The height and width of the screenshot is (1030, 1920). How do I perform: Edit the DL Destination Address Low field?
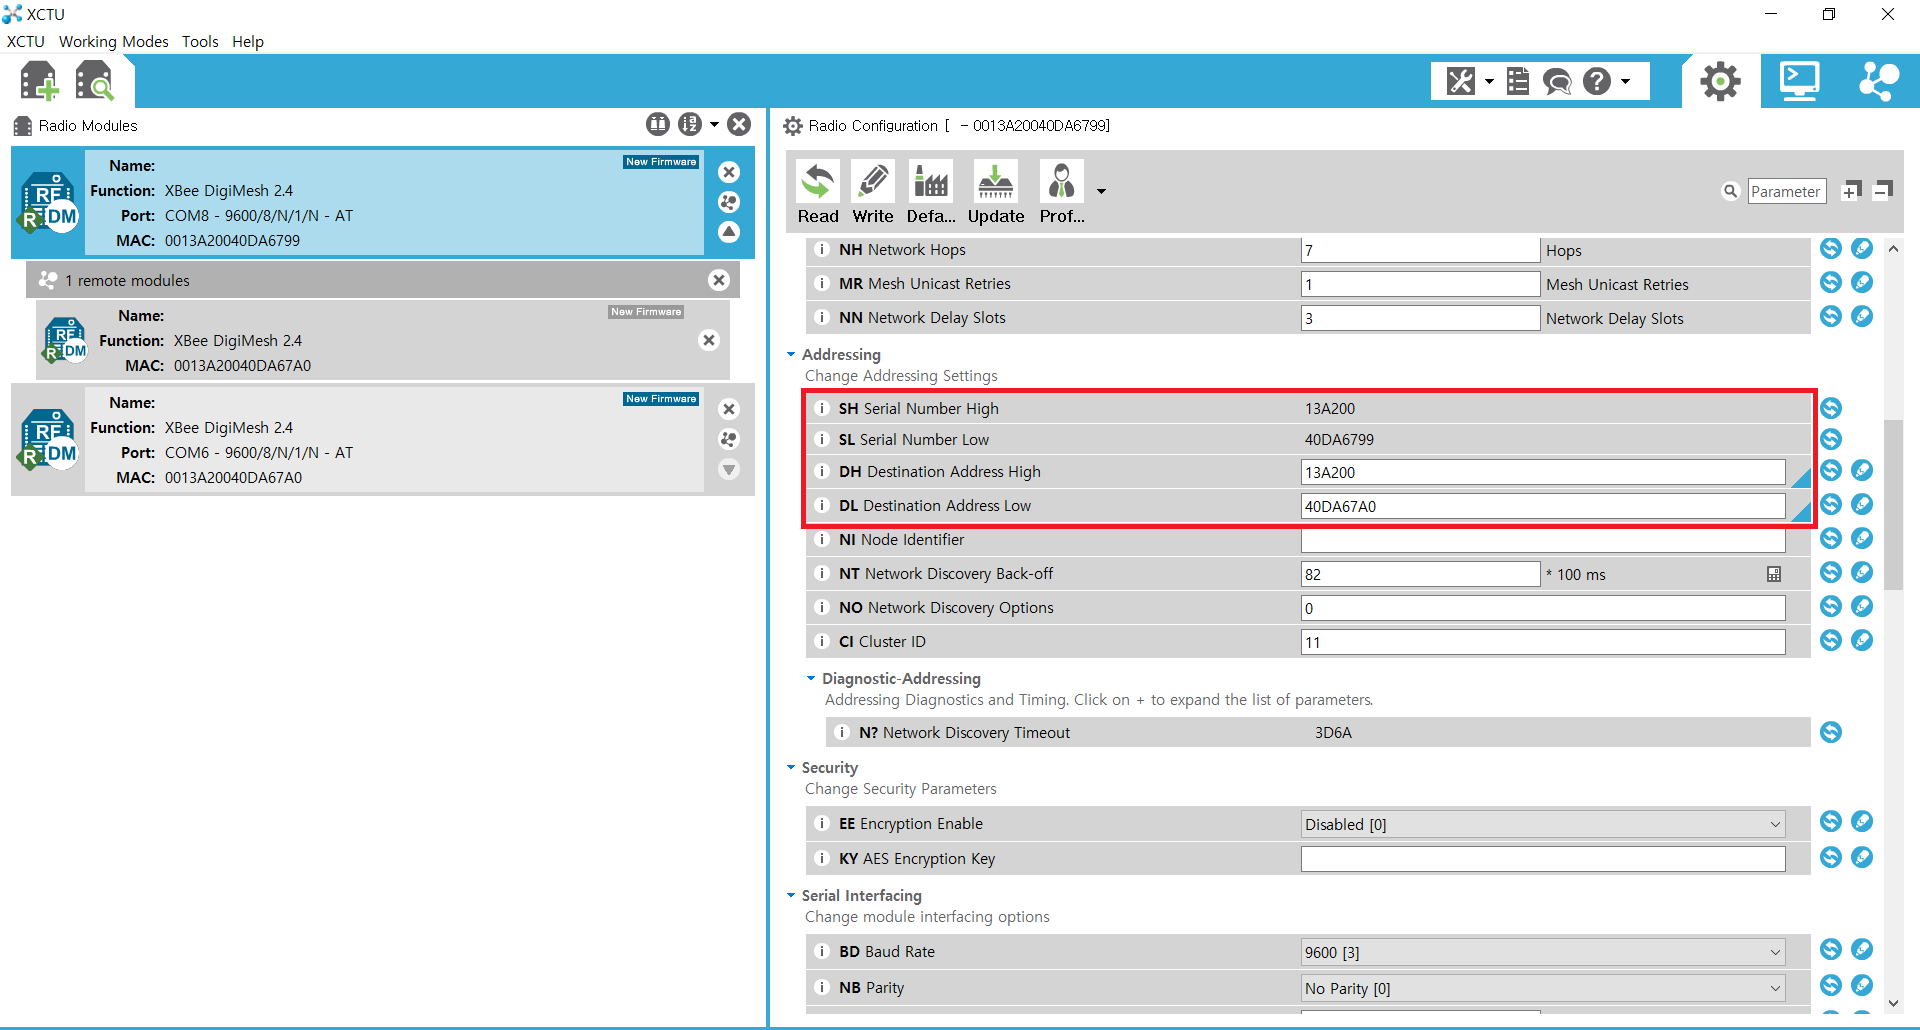[x=1543, y=506]
